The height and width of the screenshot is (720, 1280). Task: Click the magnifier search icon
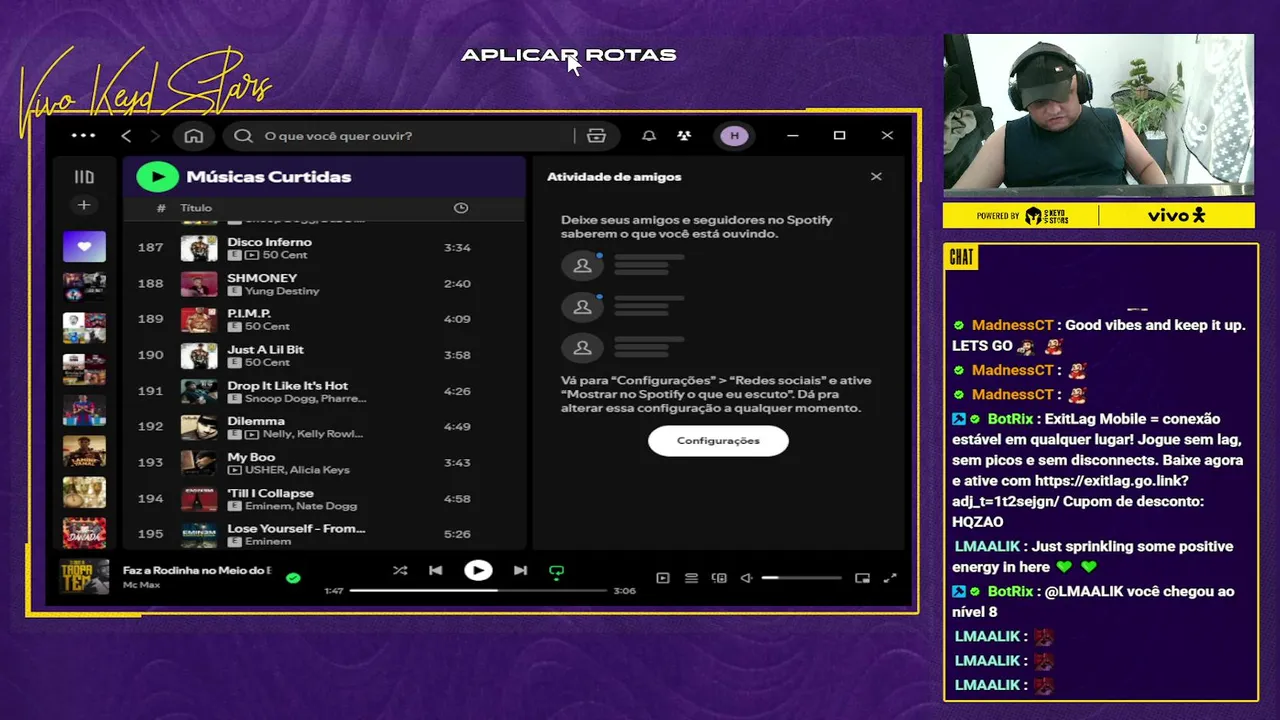click(x=243, y=136)
